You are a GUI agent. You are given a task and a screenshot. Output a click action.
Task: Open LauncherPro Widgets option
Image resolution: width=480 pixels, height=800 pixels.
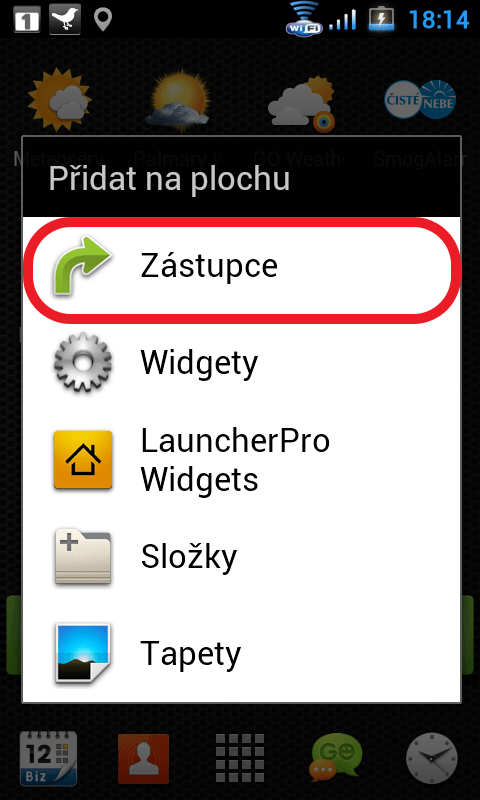(242, 460)
